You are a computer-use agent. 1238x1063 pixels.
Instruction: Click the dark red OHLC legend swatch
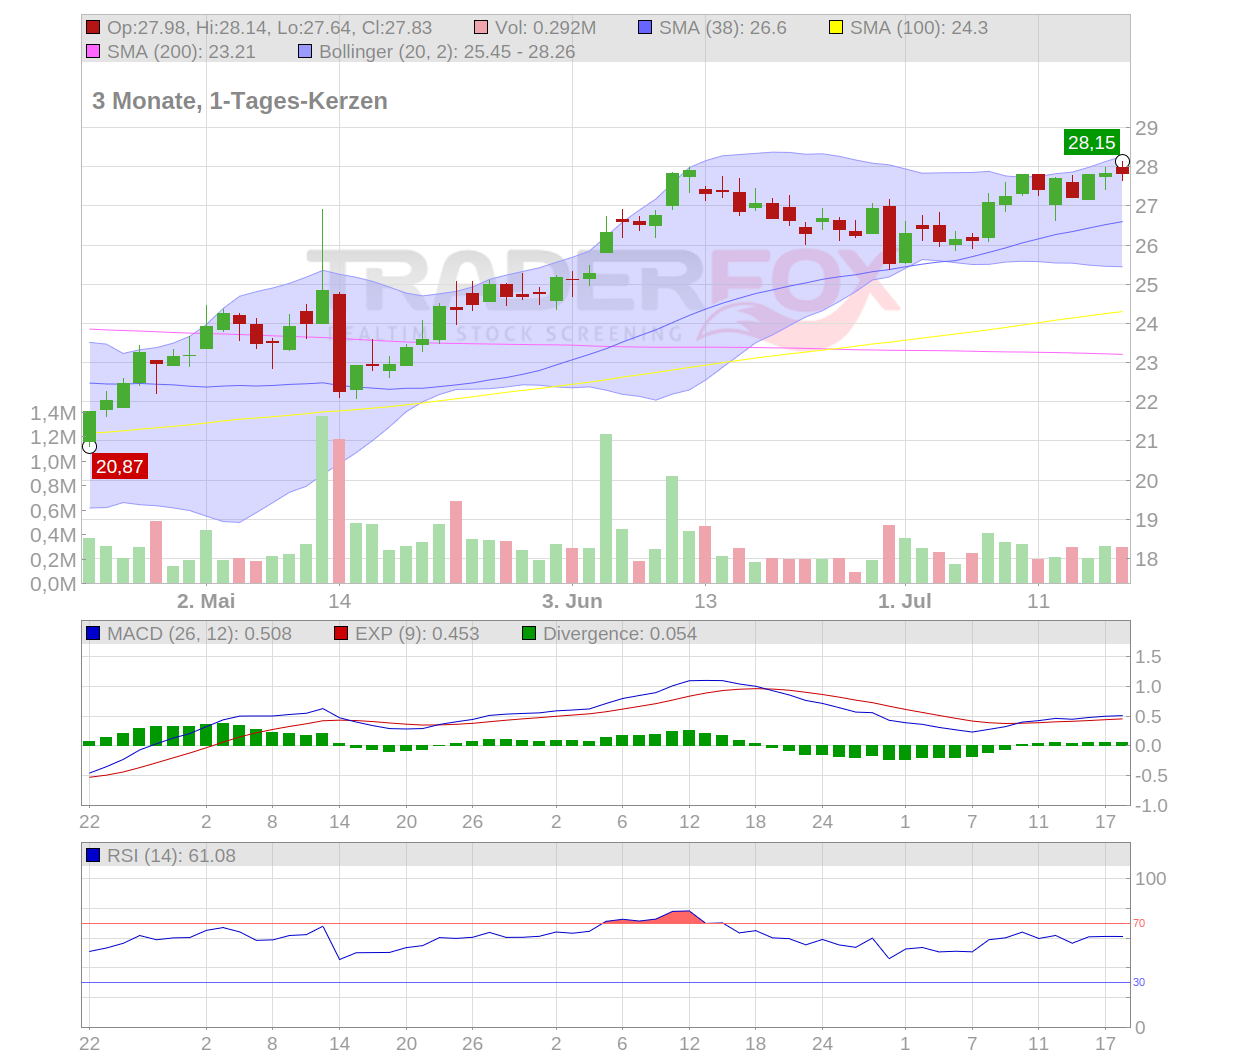tap(93, 28)
